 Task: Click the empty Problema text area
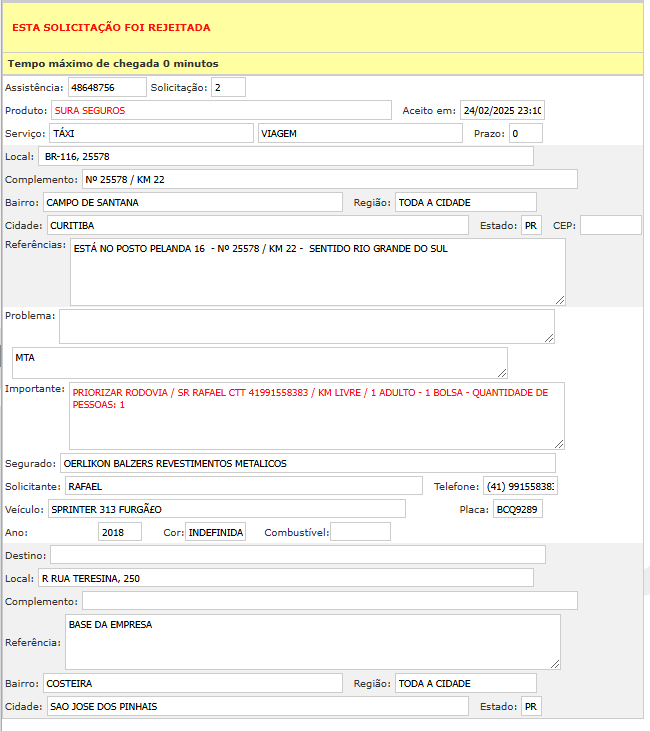click(306, 326)
